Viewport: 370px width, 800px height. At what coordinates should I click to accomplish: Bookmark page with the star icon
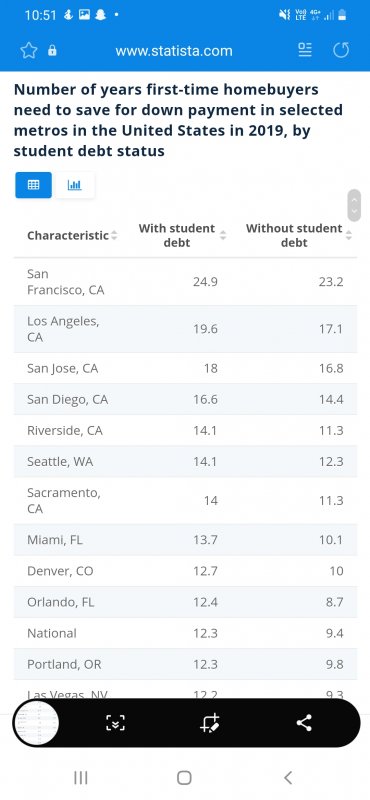(29, 51)
